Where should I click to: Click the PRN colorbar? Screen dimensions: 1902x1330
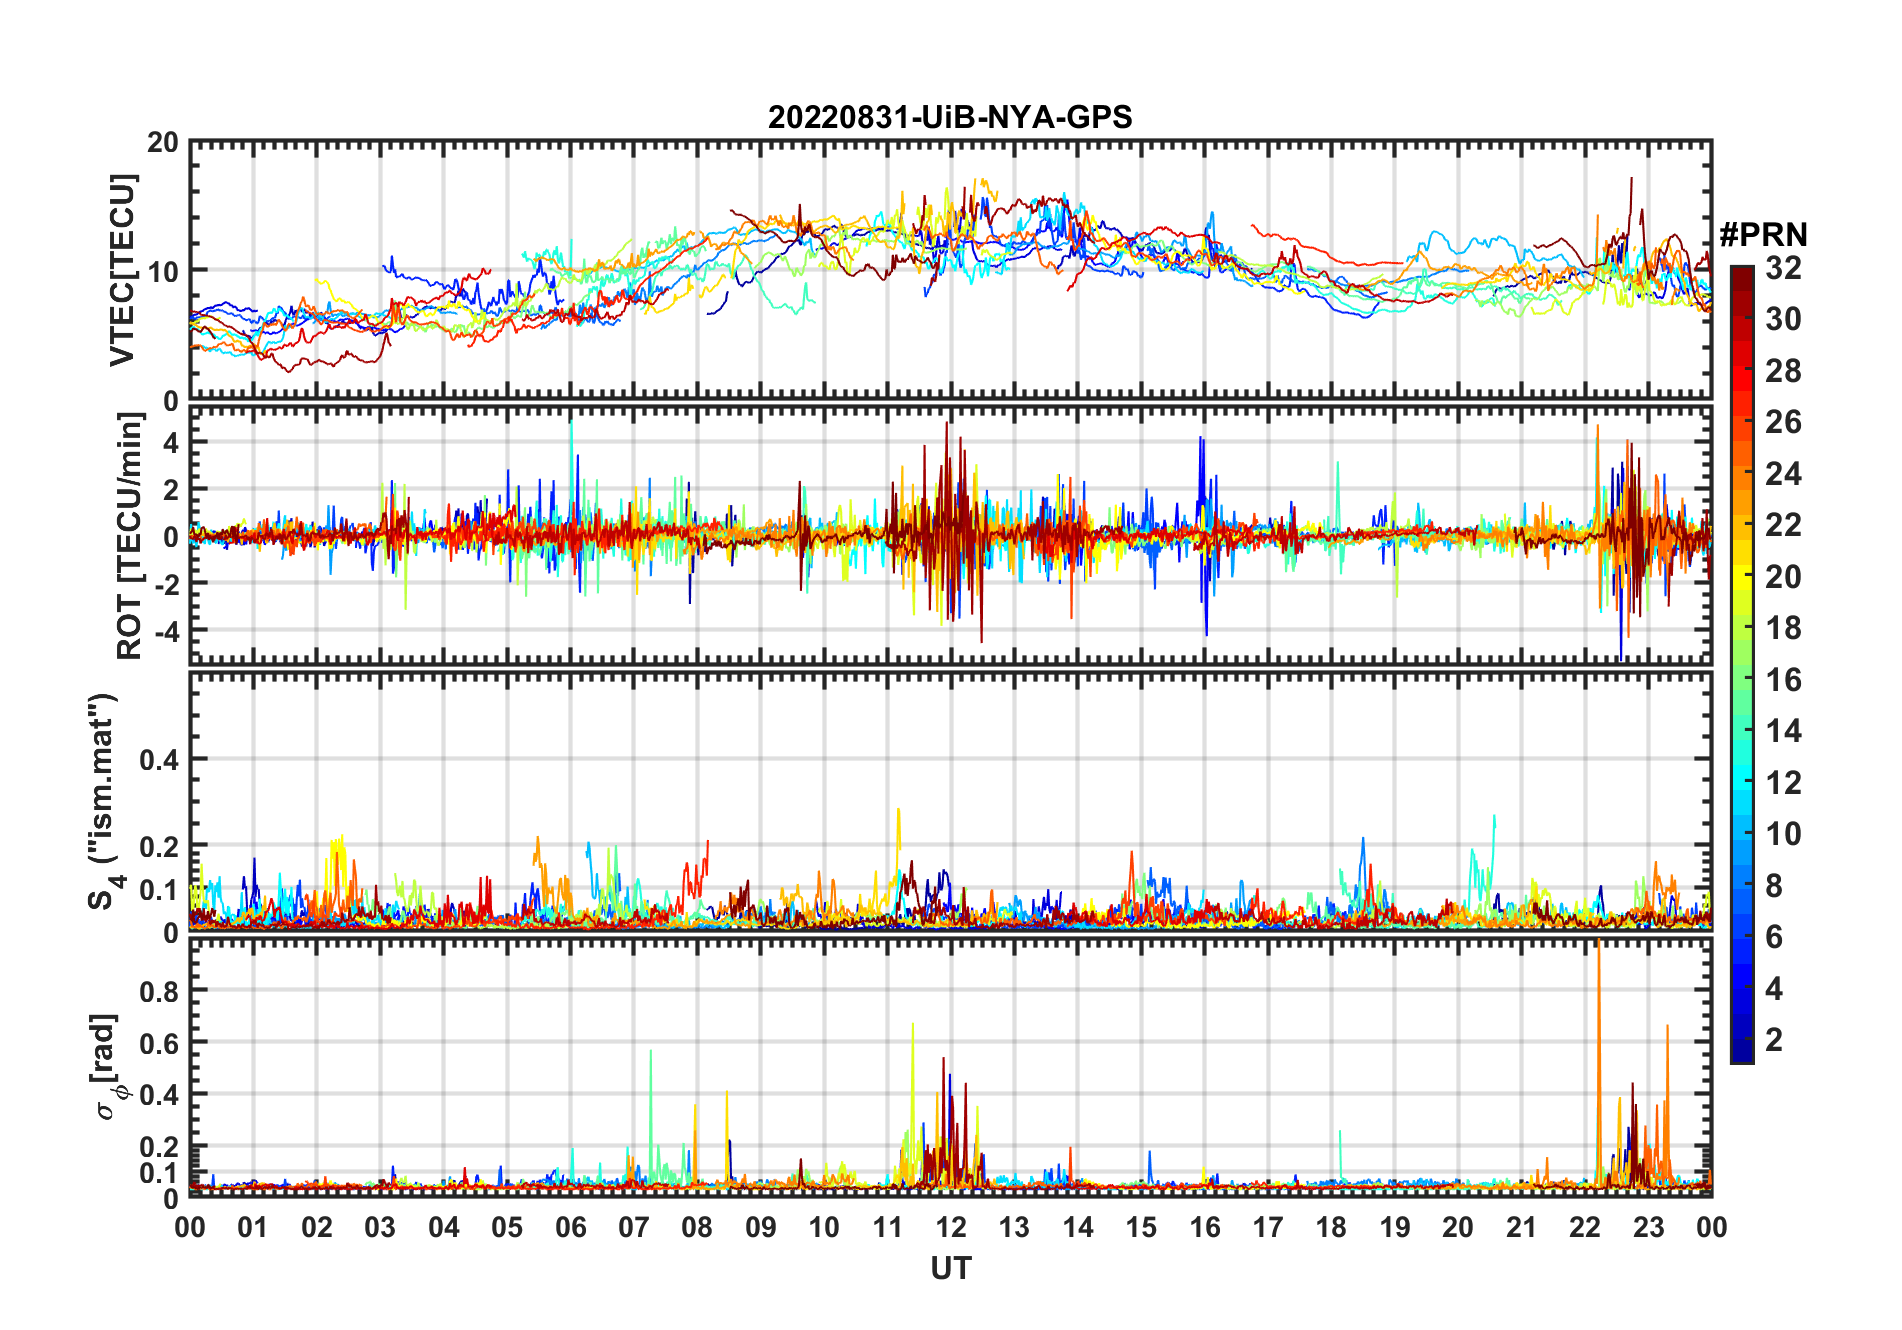(1742, 664)
